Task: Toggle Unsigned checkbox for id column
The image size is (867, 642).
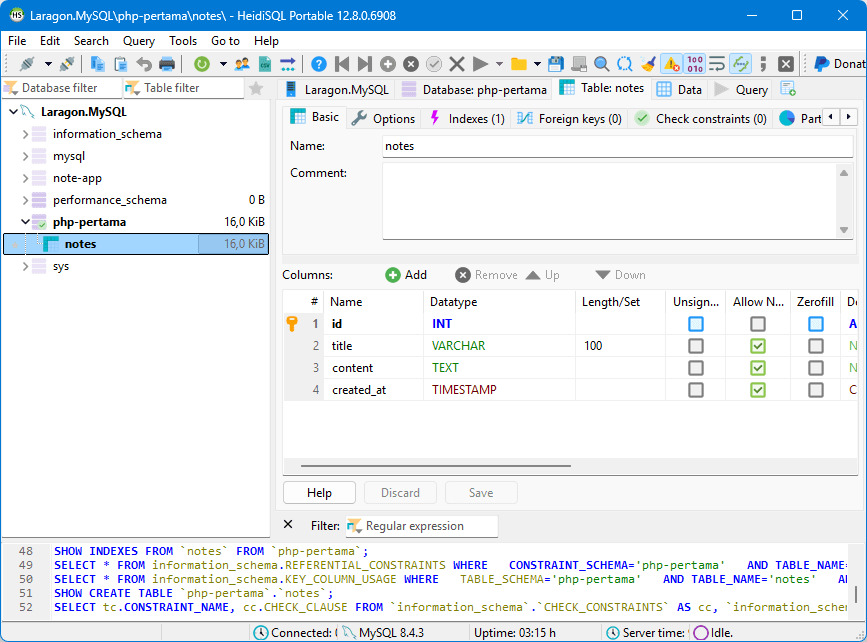Action: (696, 324)
